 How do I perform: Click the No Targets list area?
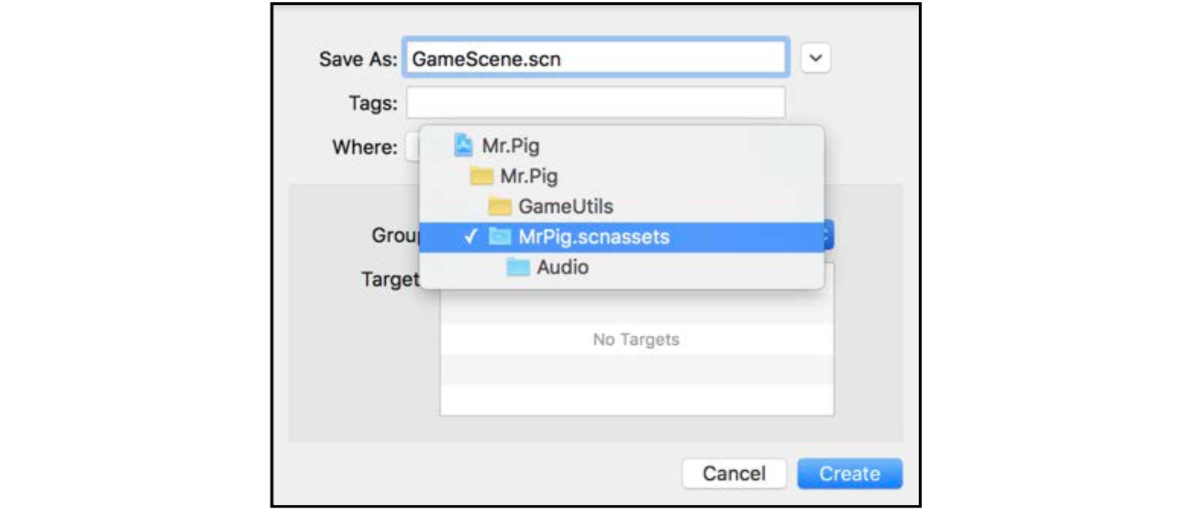click(x=636, y=340)
